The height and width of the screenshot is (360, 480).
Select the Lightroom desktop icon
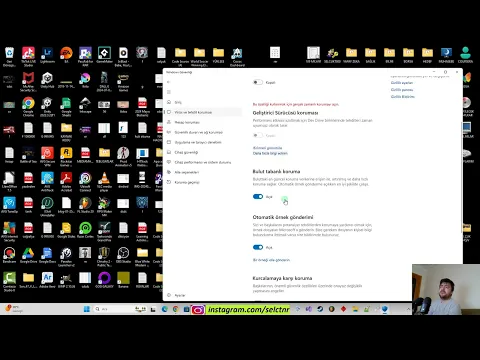(x=47, y=55)
